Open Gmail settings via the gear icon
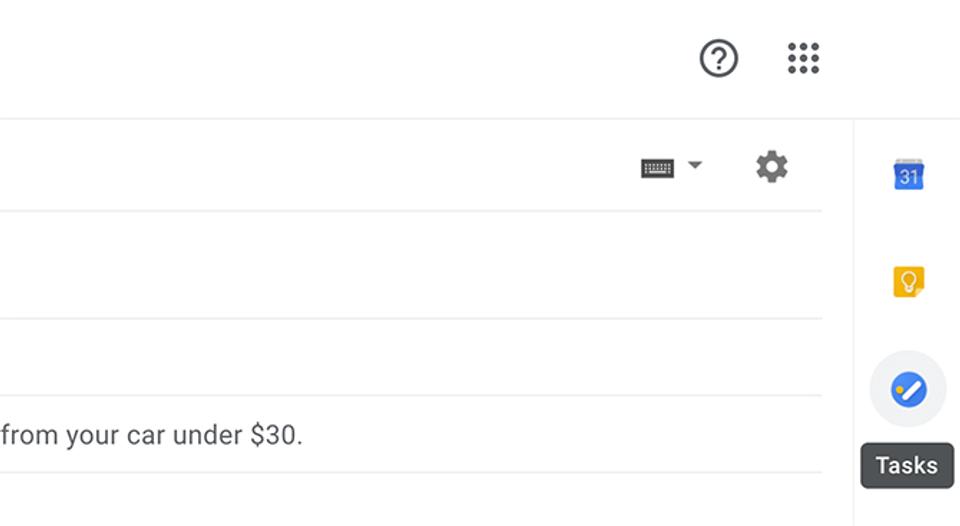Viewport: 960px width, 526px height. (771, 167)
